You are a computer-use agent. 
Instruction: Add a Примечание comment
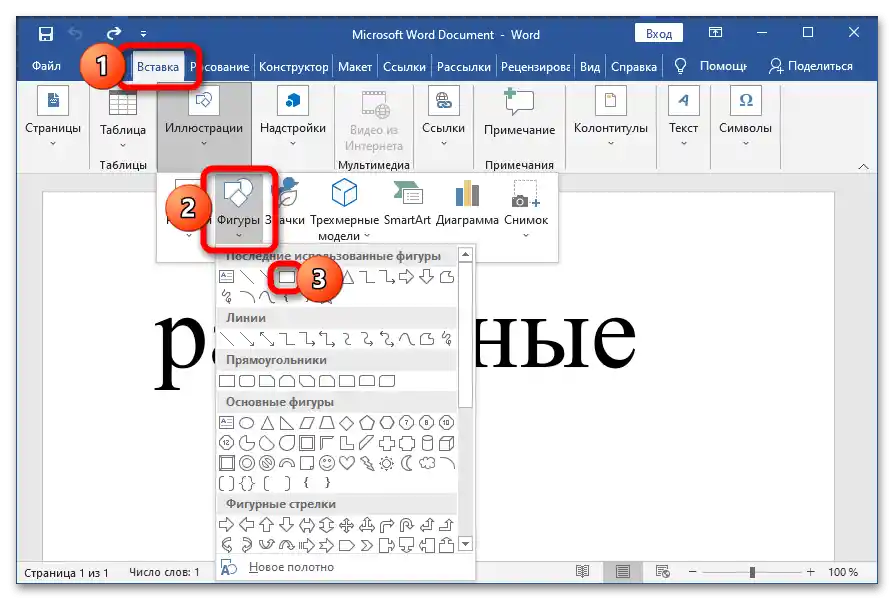click(519, 112)
